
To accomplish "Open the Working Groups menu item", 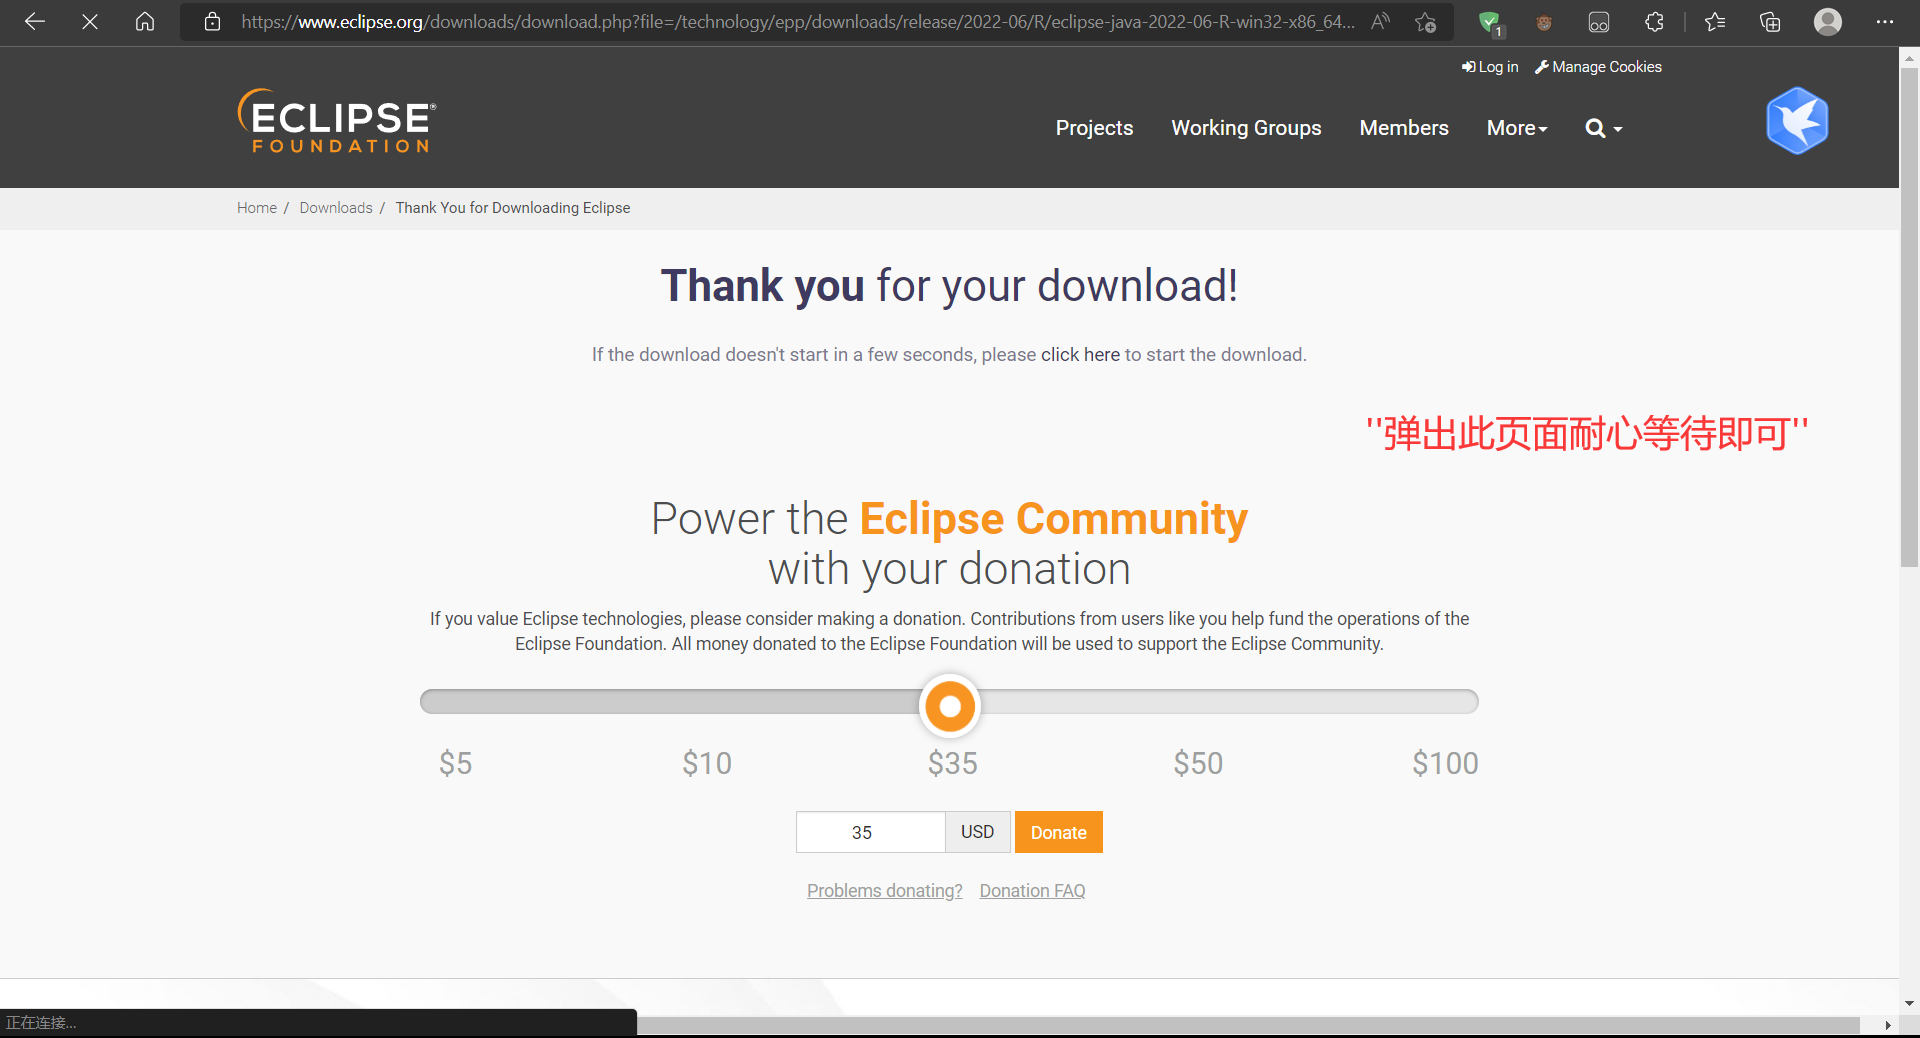I will [1246, 128].
